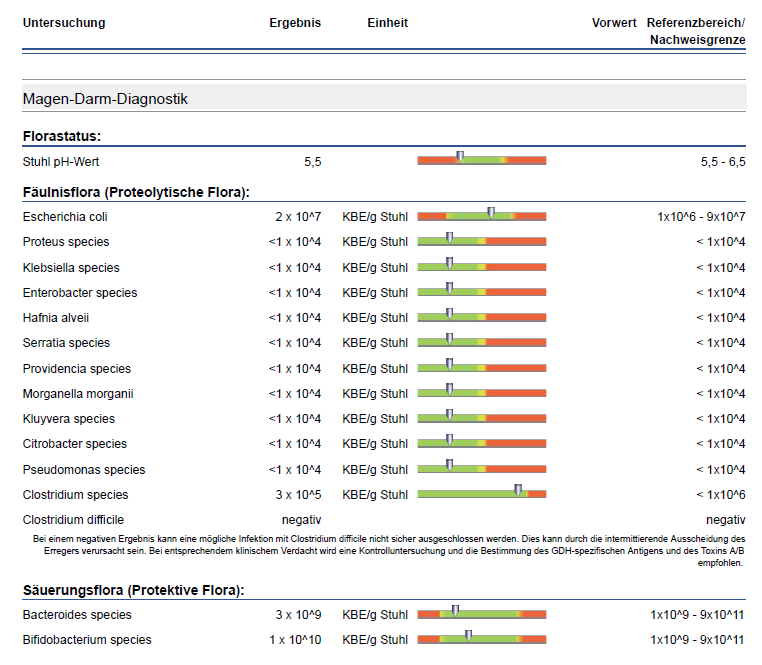Click the Ergebnis column header
Image resolution: width=762 pixels, height=665 pixels.
click(295, 23)
